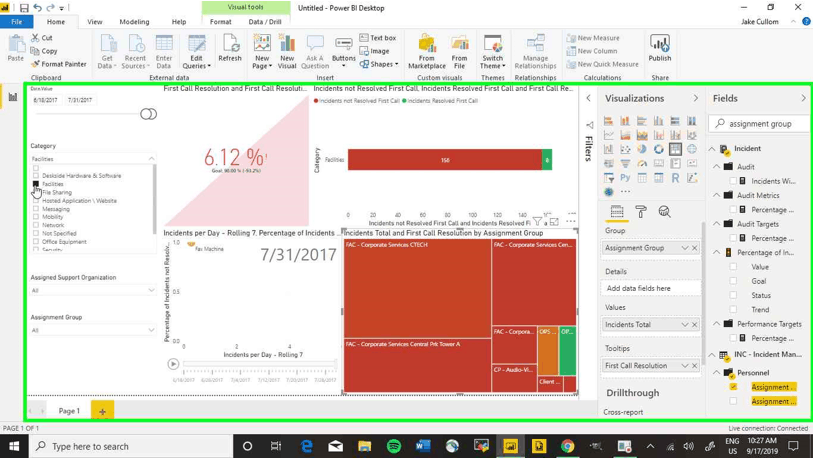The width and height of the screenshot is (815, 460).
Task: Select the Treemap visualization icon
Action: [x=675, y=149]
